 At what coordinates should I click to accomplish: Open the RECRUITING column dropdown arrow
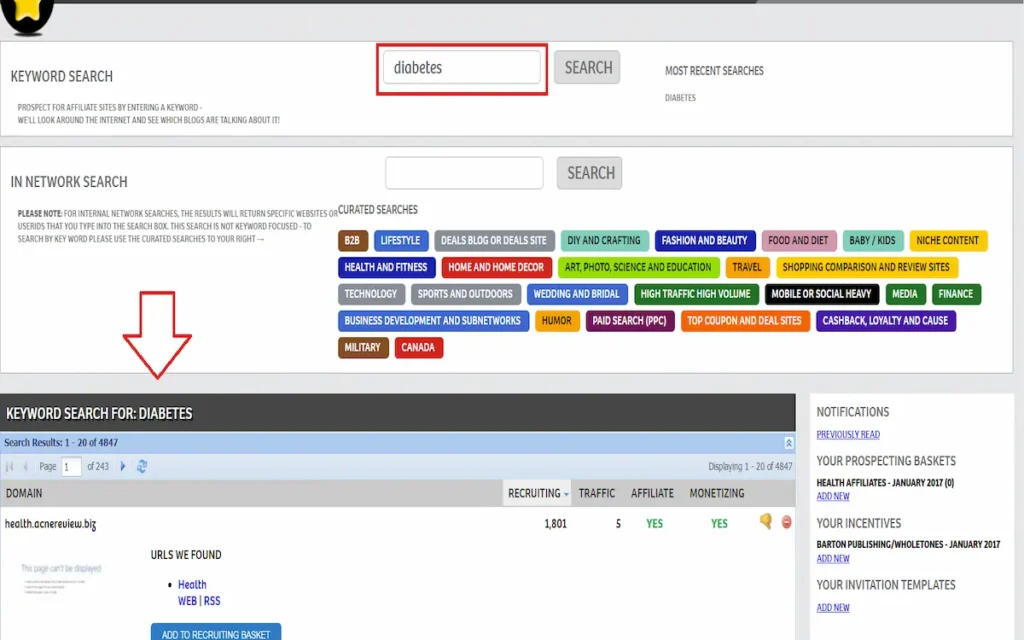coord(566,494)
